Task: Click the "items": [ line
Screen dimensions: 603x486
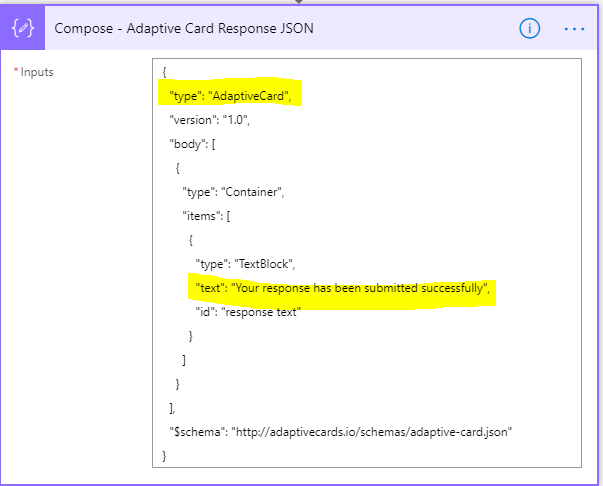Action: coord(206,215)
